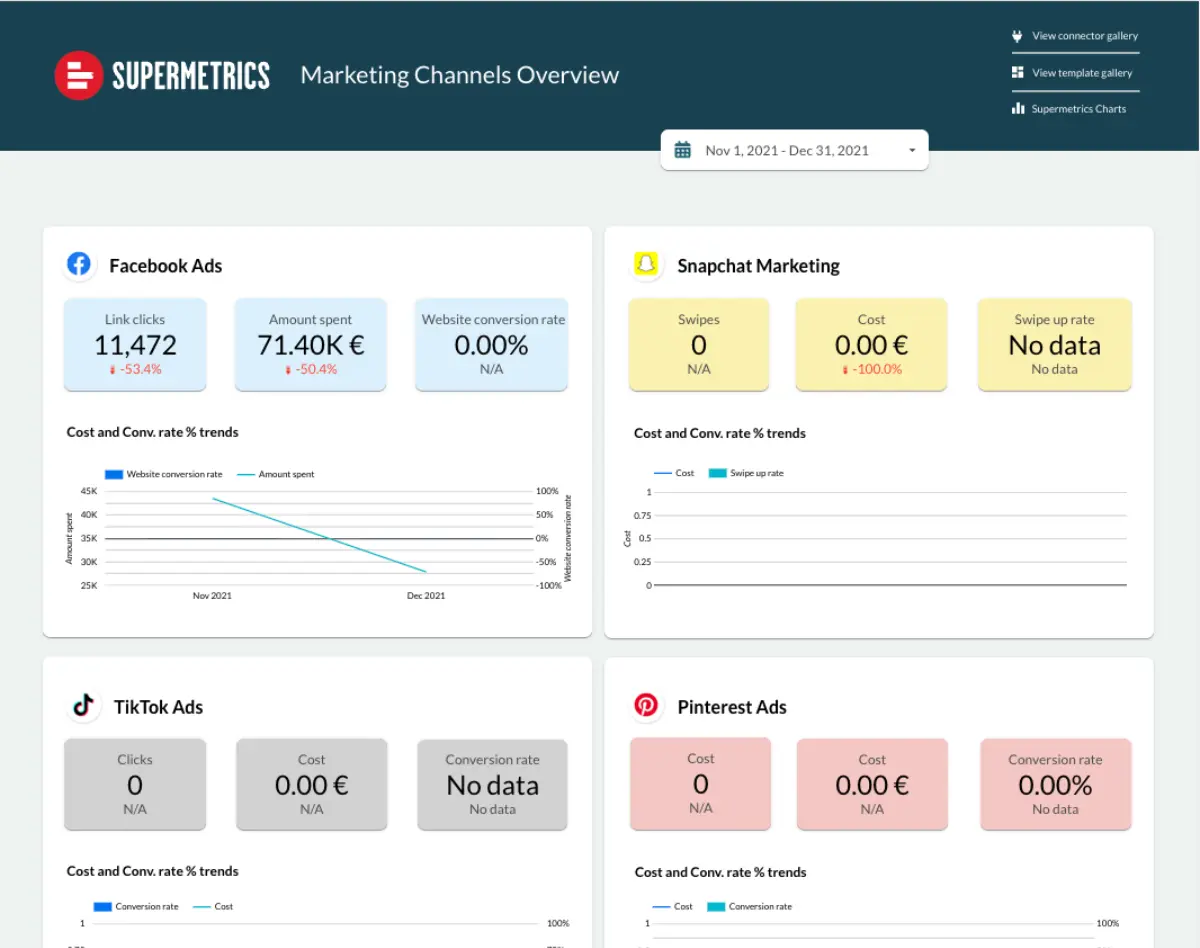Screen dimensions: 1200x948
Task: Click the 0.75 y-axis label in Snapchat chart
Action: (642, 515)
